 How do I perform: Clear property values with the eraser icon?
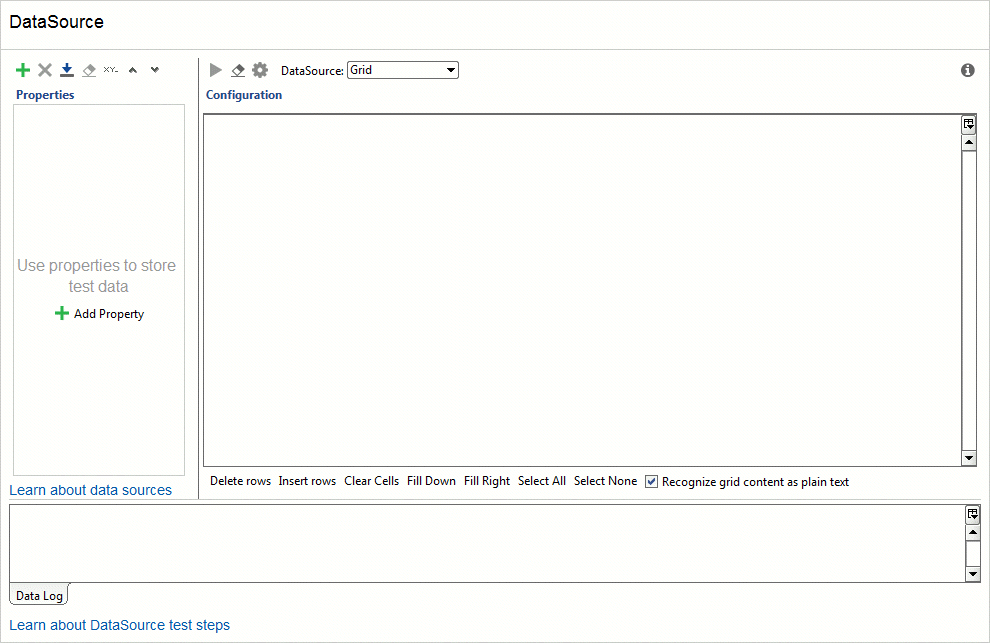[x=88, y=69]
